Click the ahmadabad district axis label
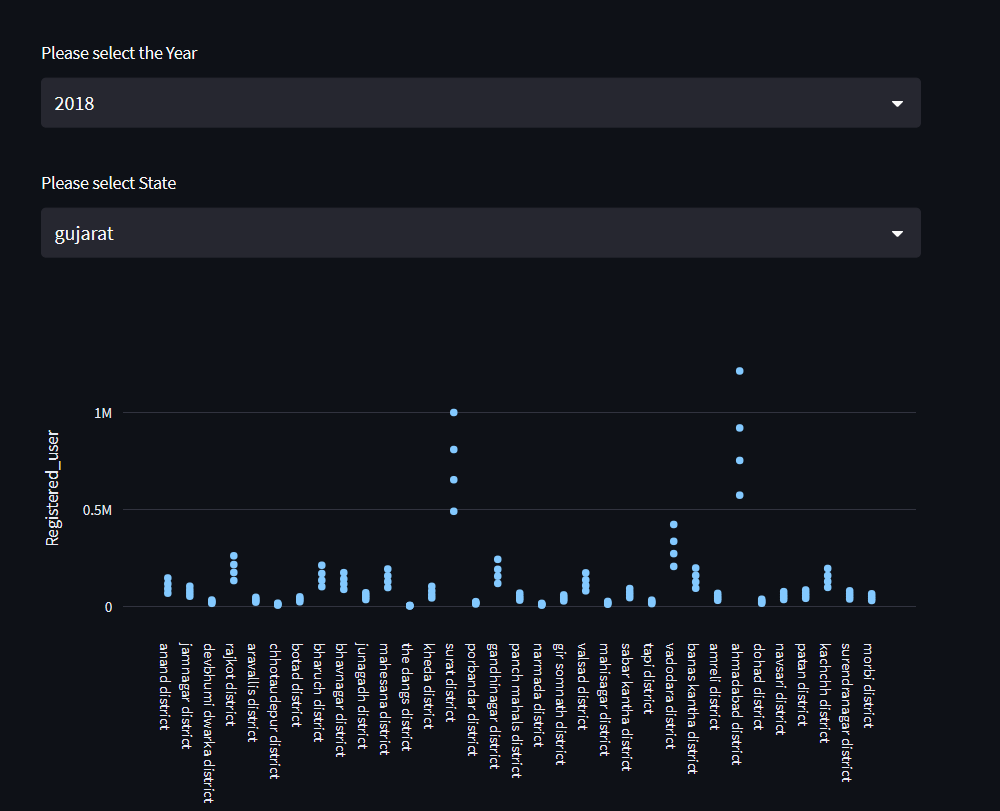The height and width of the screenshot is (811, 1000). point(738,700)
